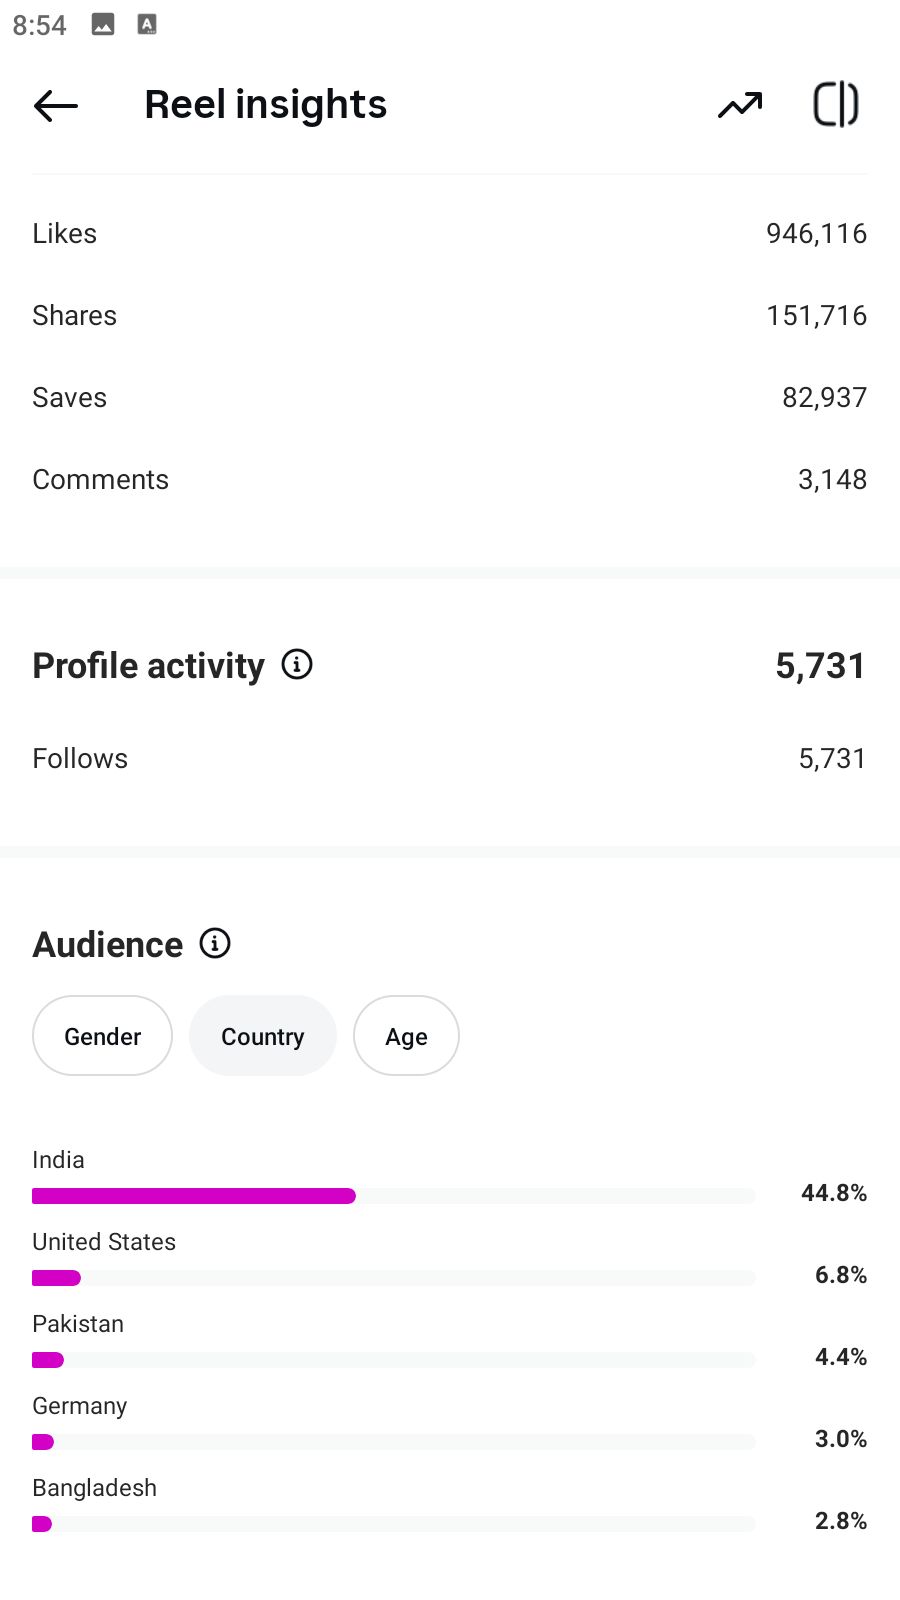
Task: Select the Country audience filter
Action: coord(262,1036)
